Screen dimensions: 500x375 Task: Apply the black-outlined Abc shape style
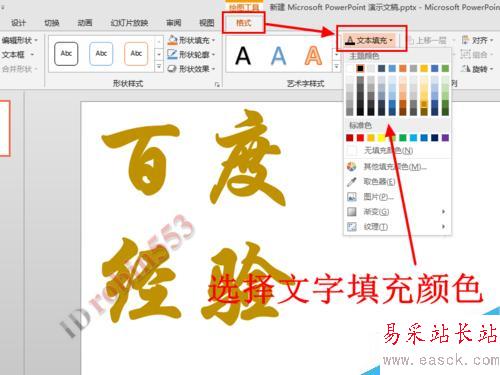click(x=66, y=54)
